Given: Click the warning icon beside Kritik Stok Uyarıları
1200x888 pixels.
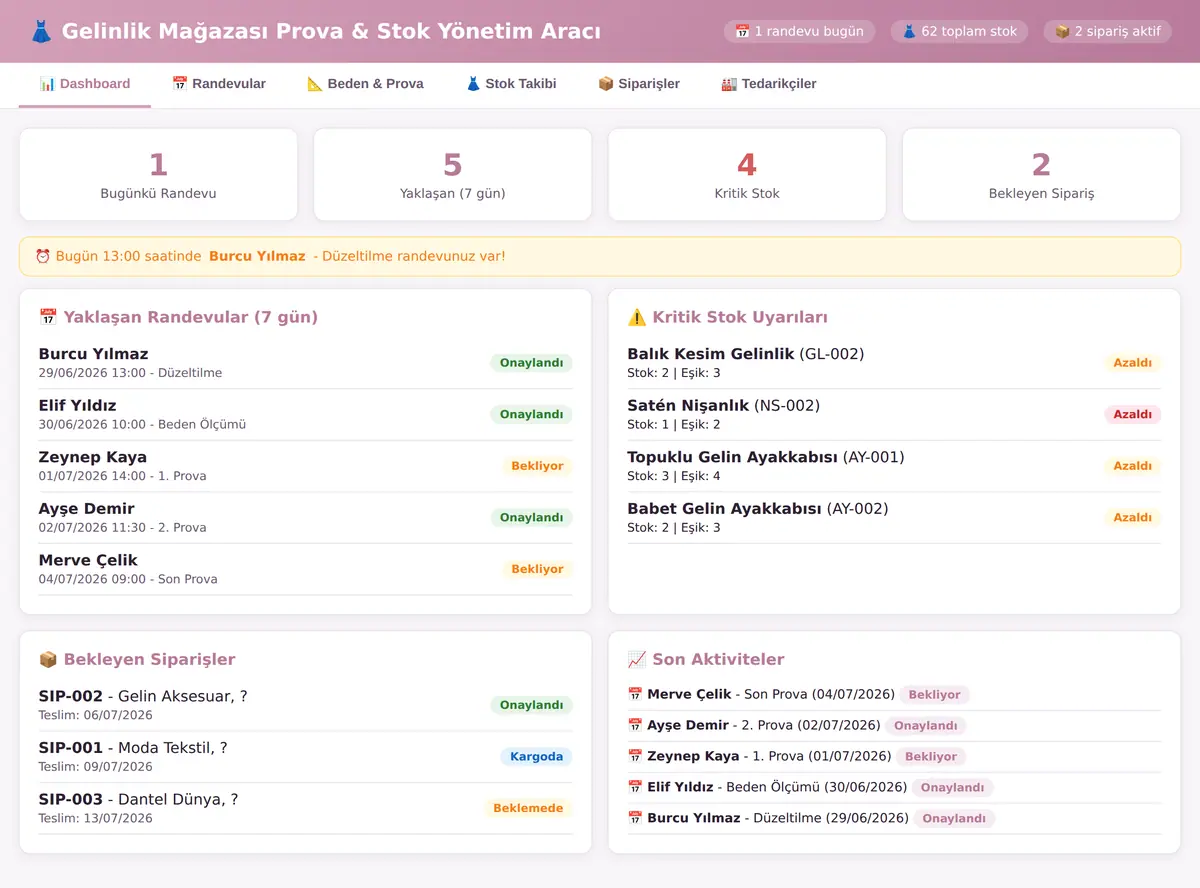Looking at the screenshot, I should (637, 317).
